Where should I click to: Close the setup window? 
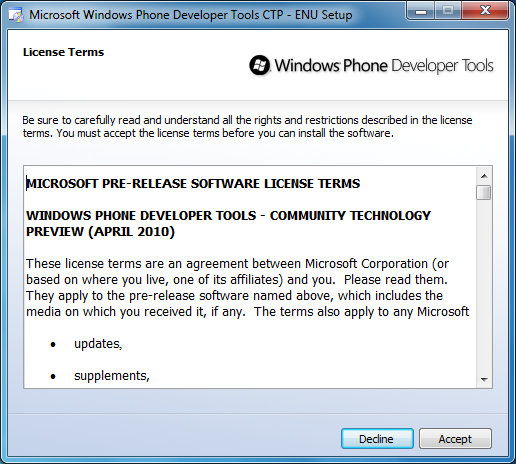click(485, 11)
